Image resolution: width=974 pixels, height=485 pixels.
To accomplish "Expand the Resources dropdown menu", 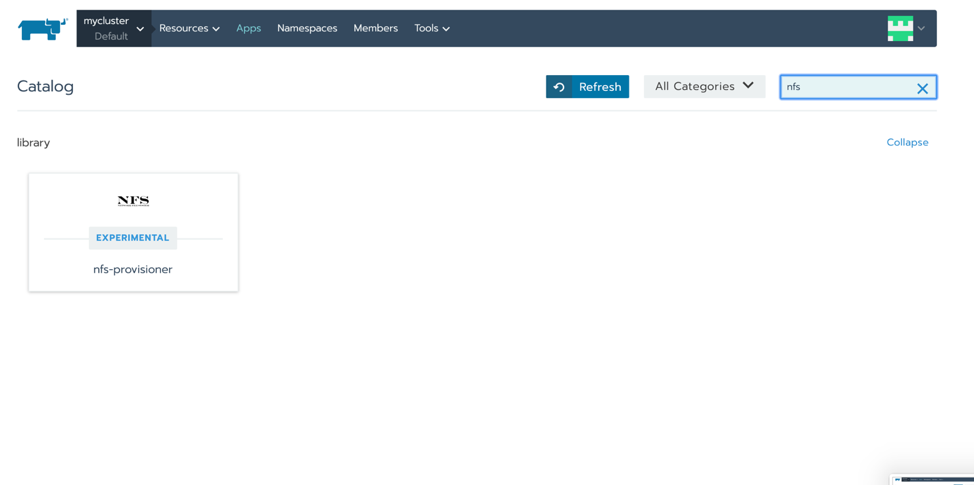I will coord(189,28).
